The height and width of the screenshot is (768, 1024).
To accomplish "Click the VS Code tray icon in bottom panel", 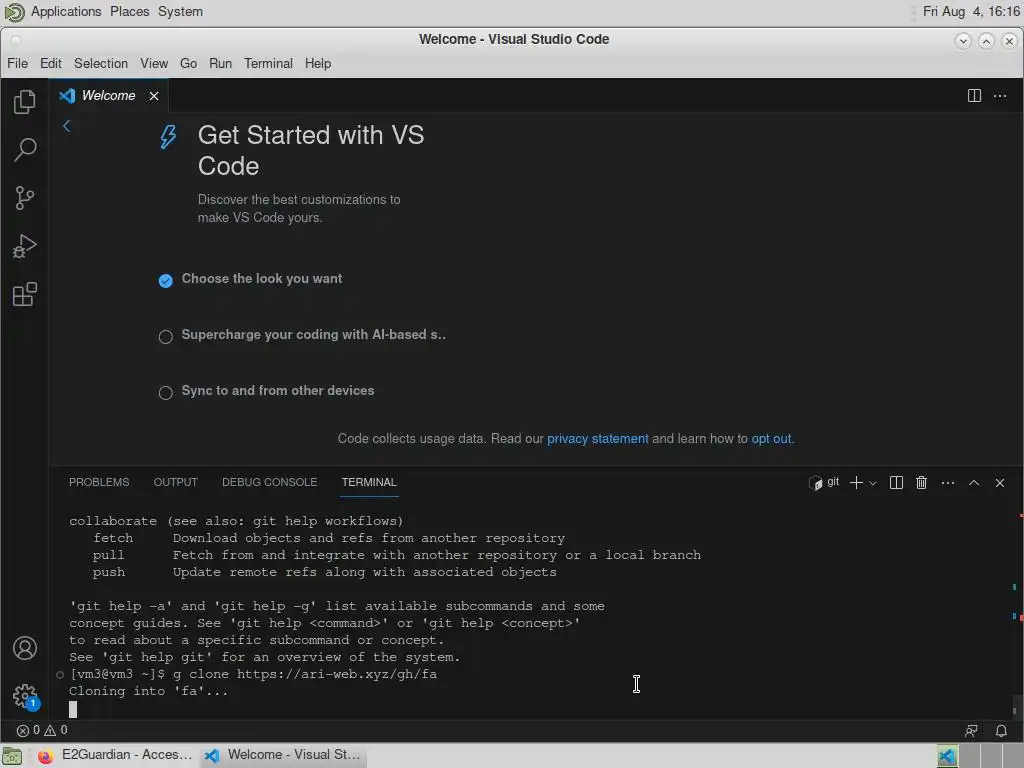I will (947, 756).
